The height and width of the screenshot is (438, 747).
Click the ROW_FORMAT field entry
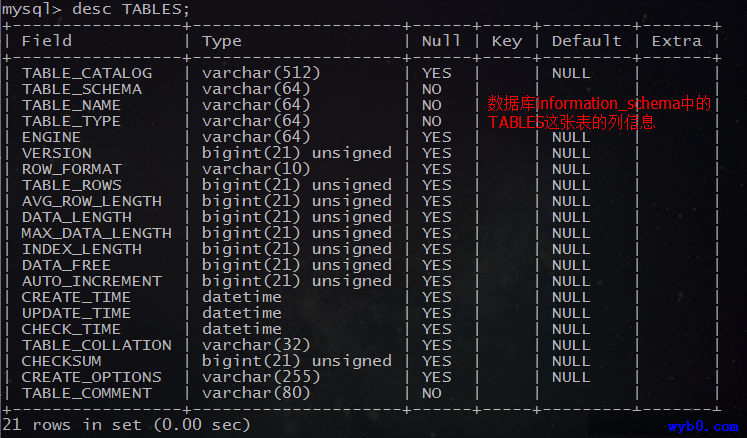(x=72, y=170)
